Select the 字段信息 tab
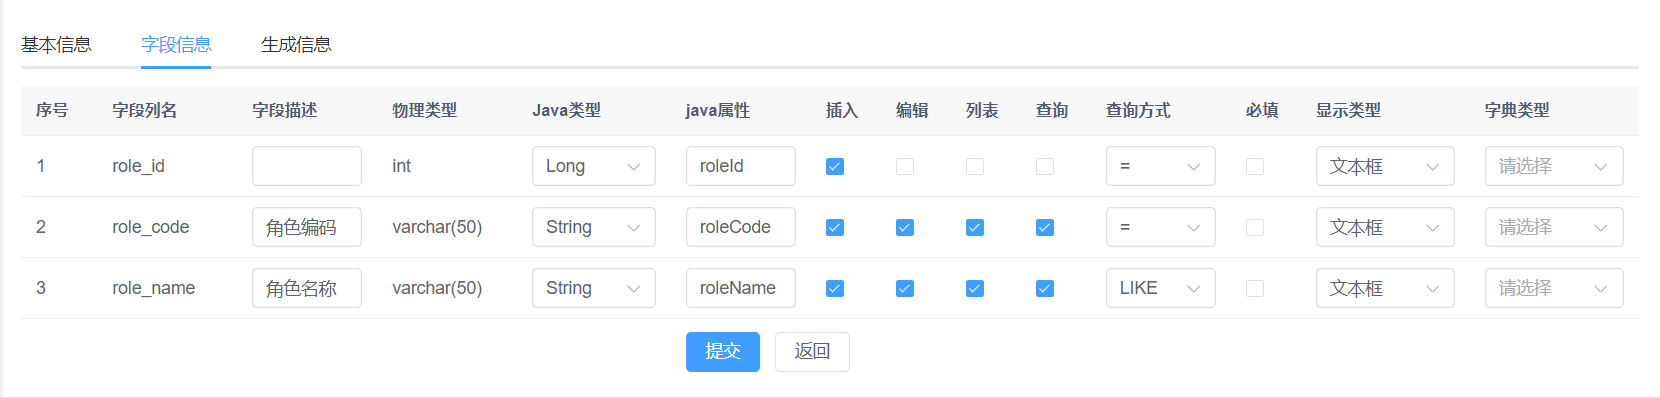The image size is (1660, 398). coord(176,45)
